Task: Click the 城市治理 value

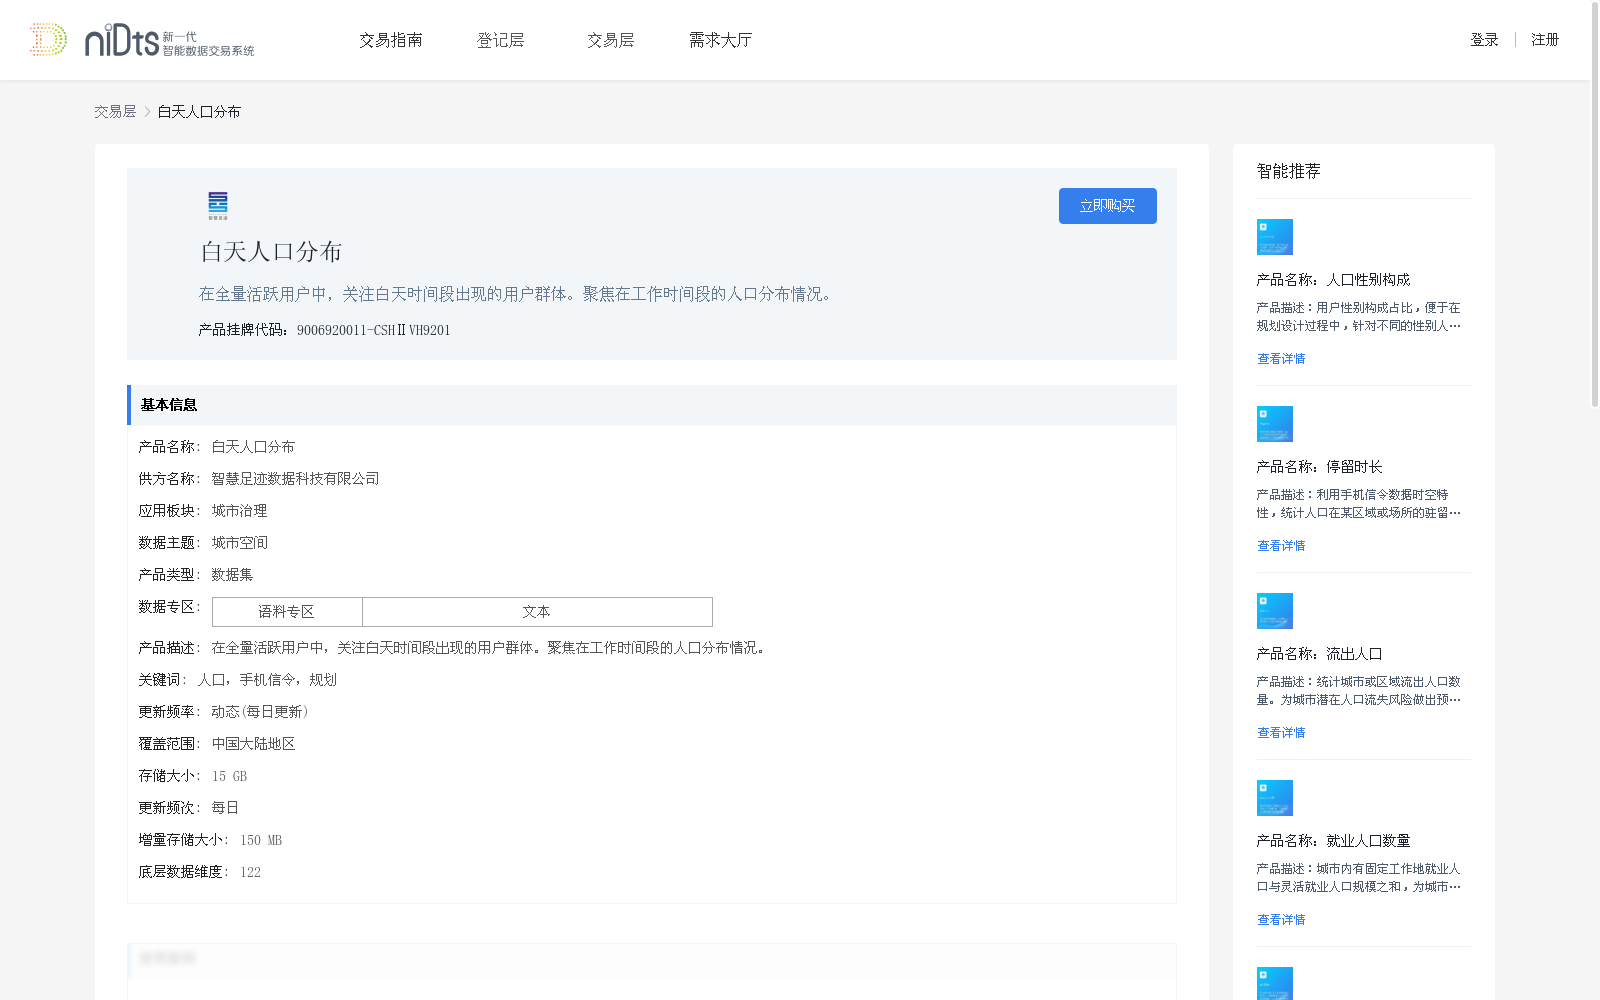Action: pos(239,511)
